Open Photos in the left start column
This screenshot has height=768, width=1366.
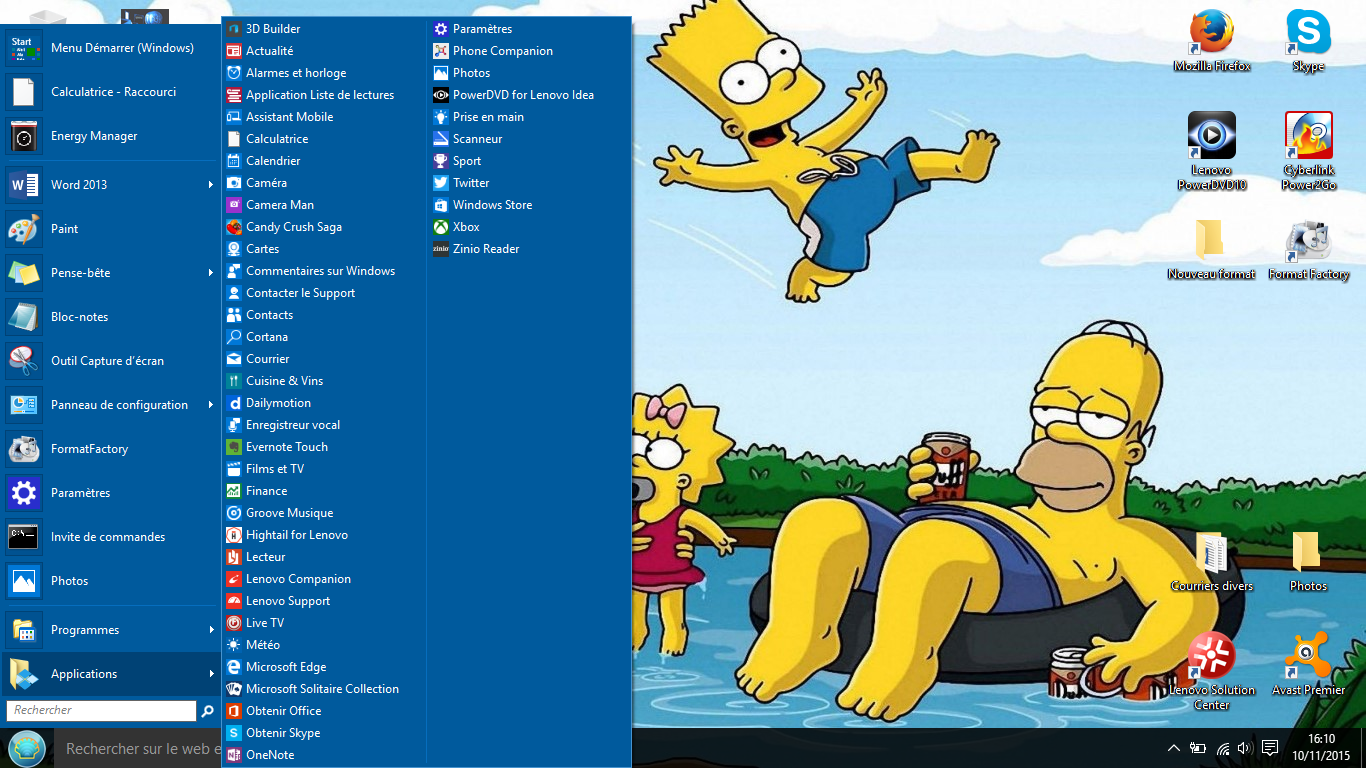point(111,581)
